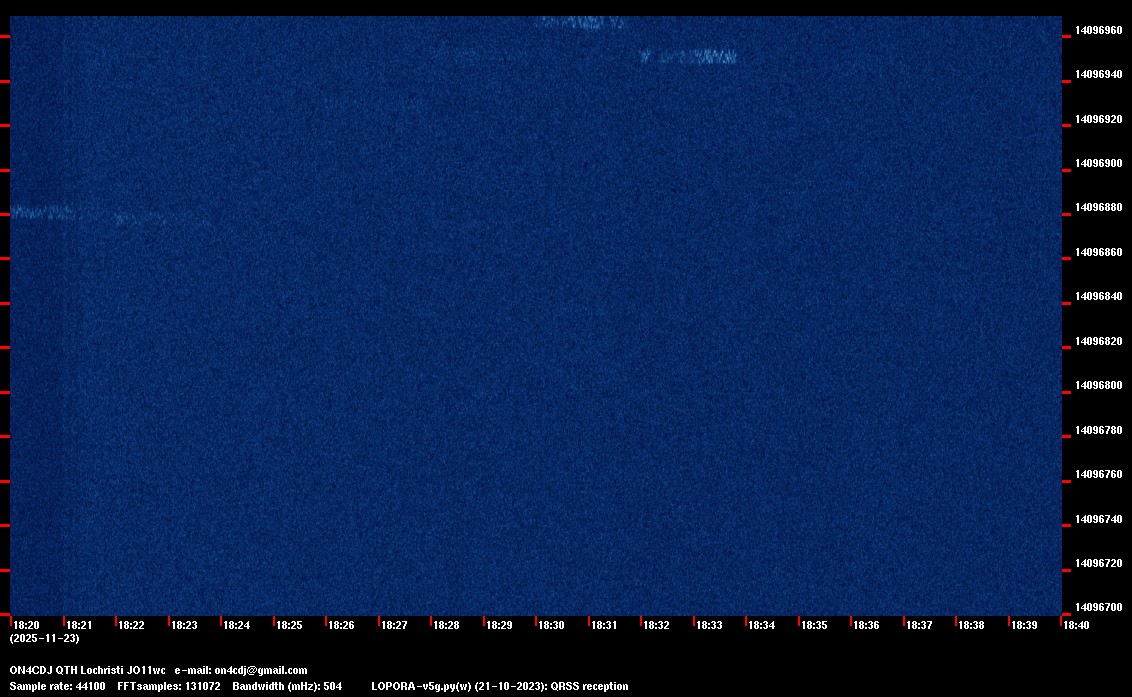
Task: Click the on4cdj@gmail.com e-mail address
Action: pos(261,670)
